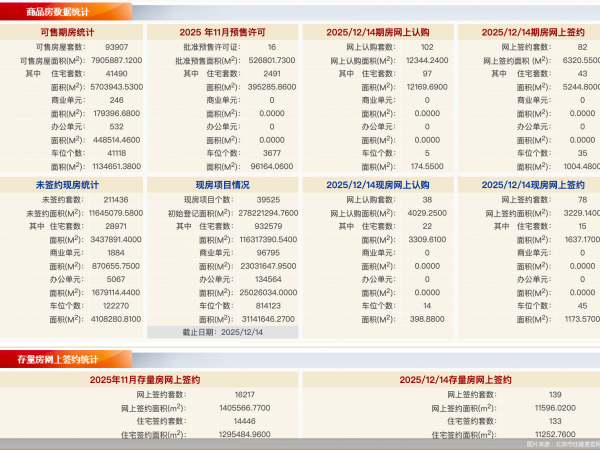Click 存量房 November 网上签约套数 value 16217
Viewport: 600px width, 450px height.
(244, 395)
